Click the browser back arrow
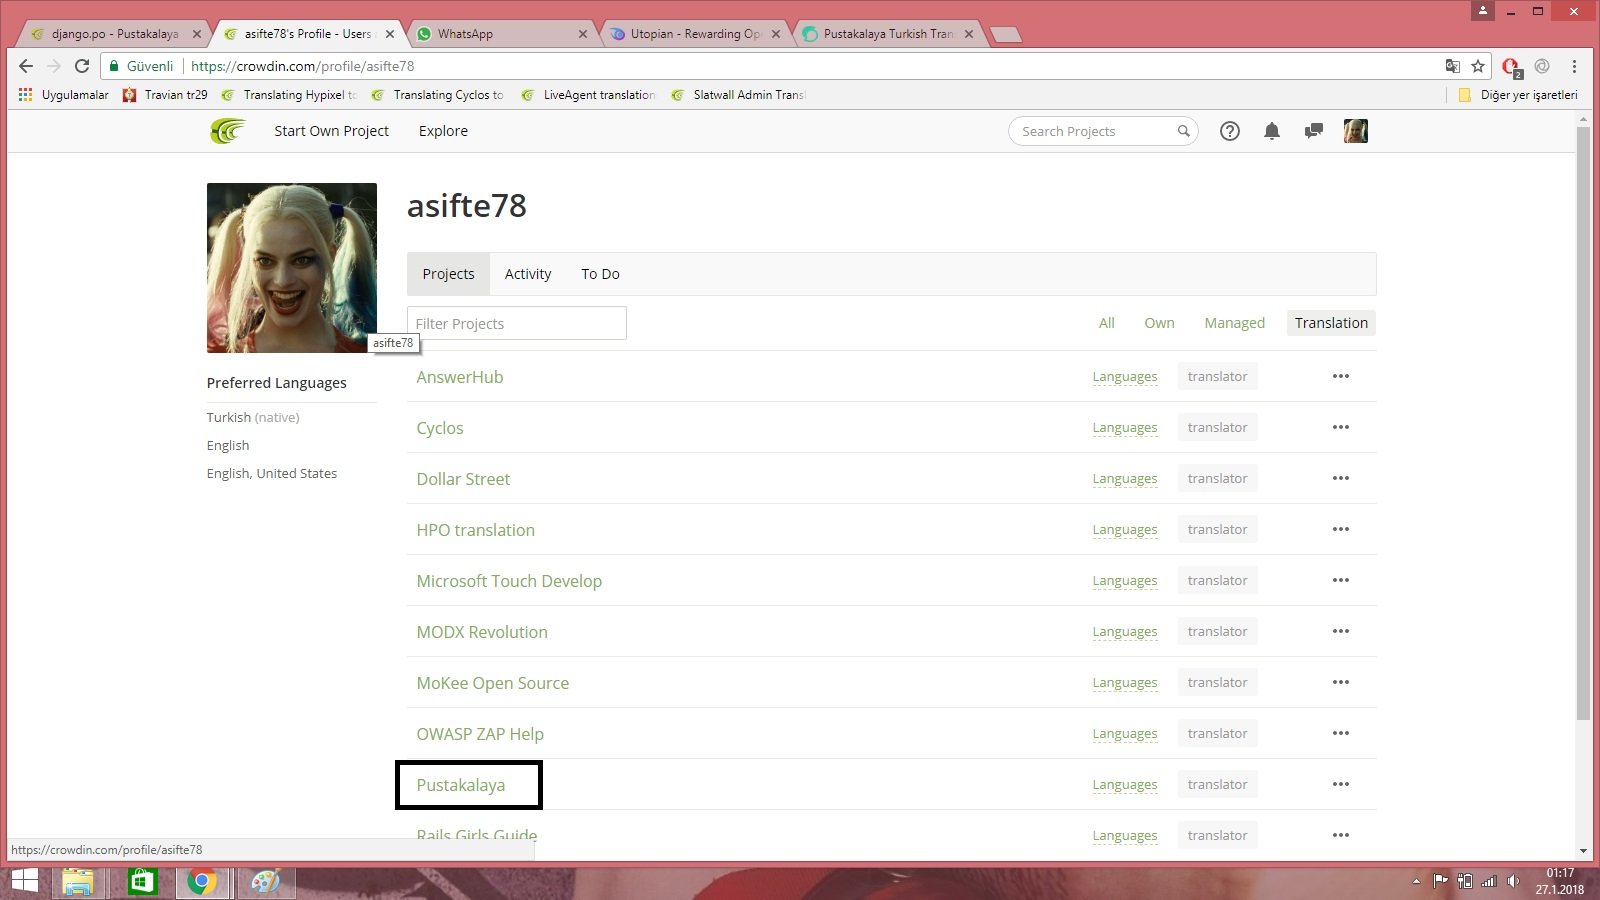The width and height of the screenshot is (1600, 900). click(x=26, y=66)
